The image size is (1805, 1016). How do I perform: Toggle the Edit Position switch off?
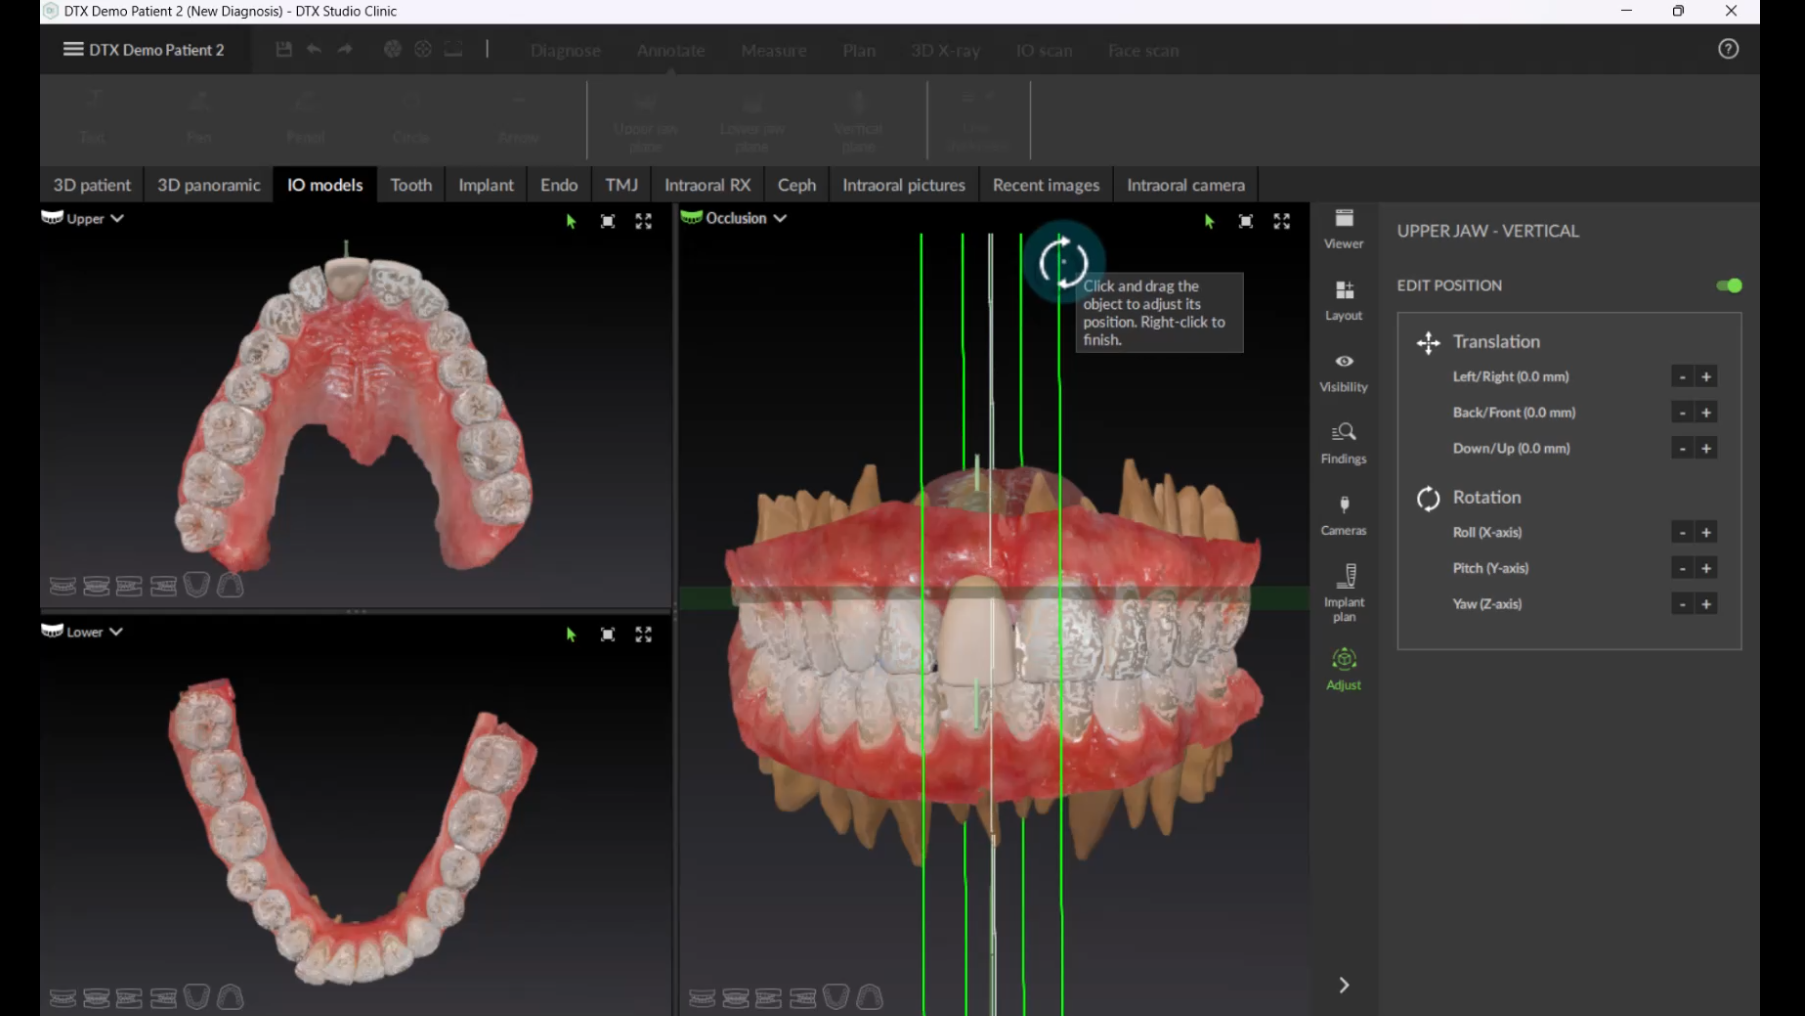click(x=1728, y=286)
